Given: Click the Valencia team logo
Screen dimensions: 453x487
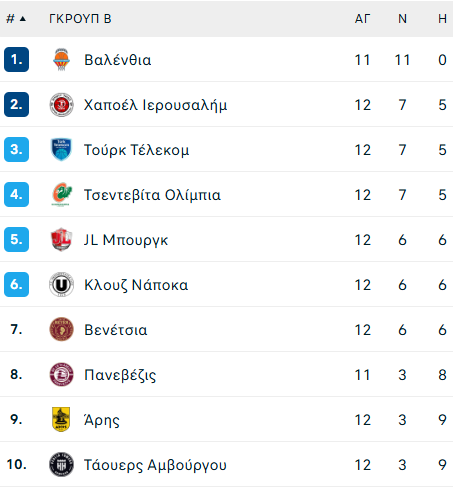Looking at the screenshot, I should (x=61, y=60).
